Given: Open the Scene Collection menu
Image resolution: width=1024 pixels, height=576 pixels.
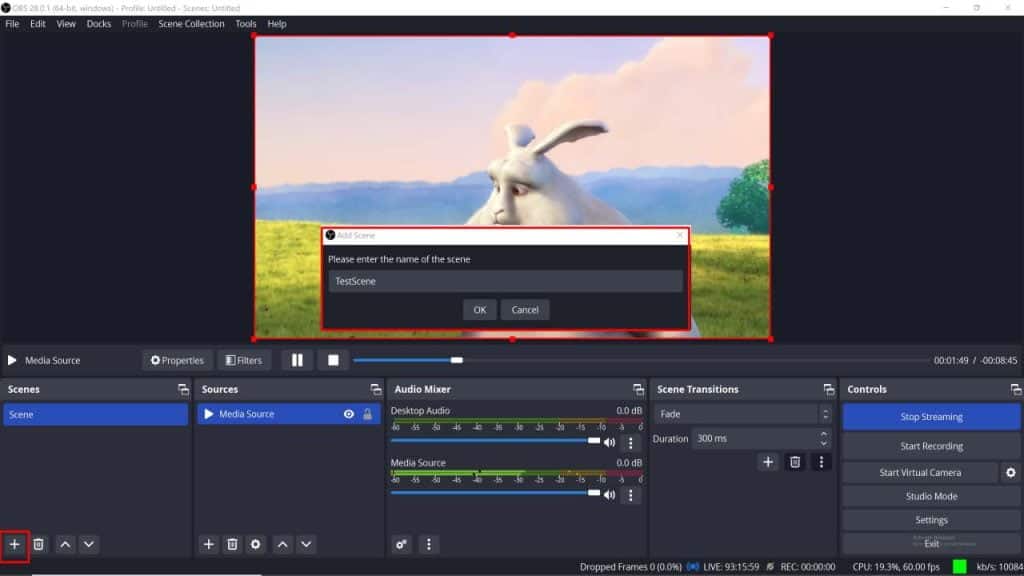Looking at the screenshot, I should tap(191, 24).
